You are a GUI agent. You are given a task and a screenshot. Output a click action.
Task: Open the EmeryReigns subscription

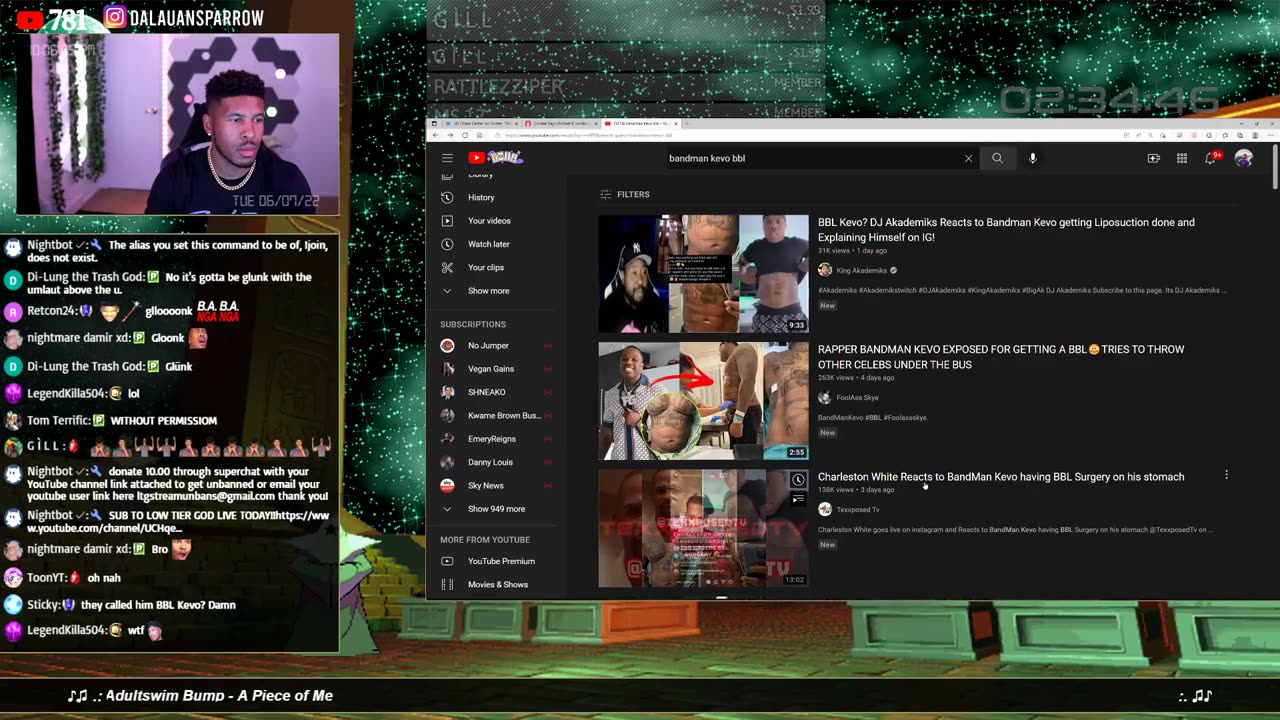pyautogui.click(x=497, y=438)
